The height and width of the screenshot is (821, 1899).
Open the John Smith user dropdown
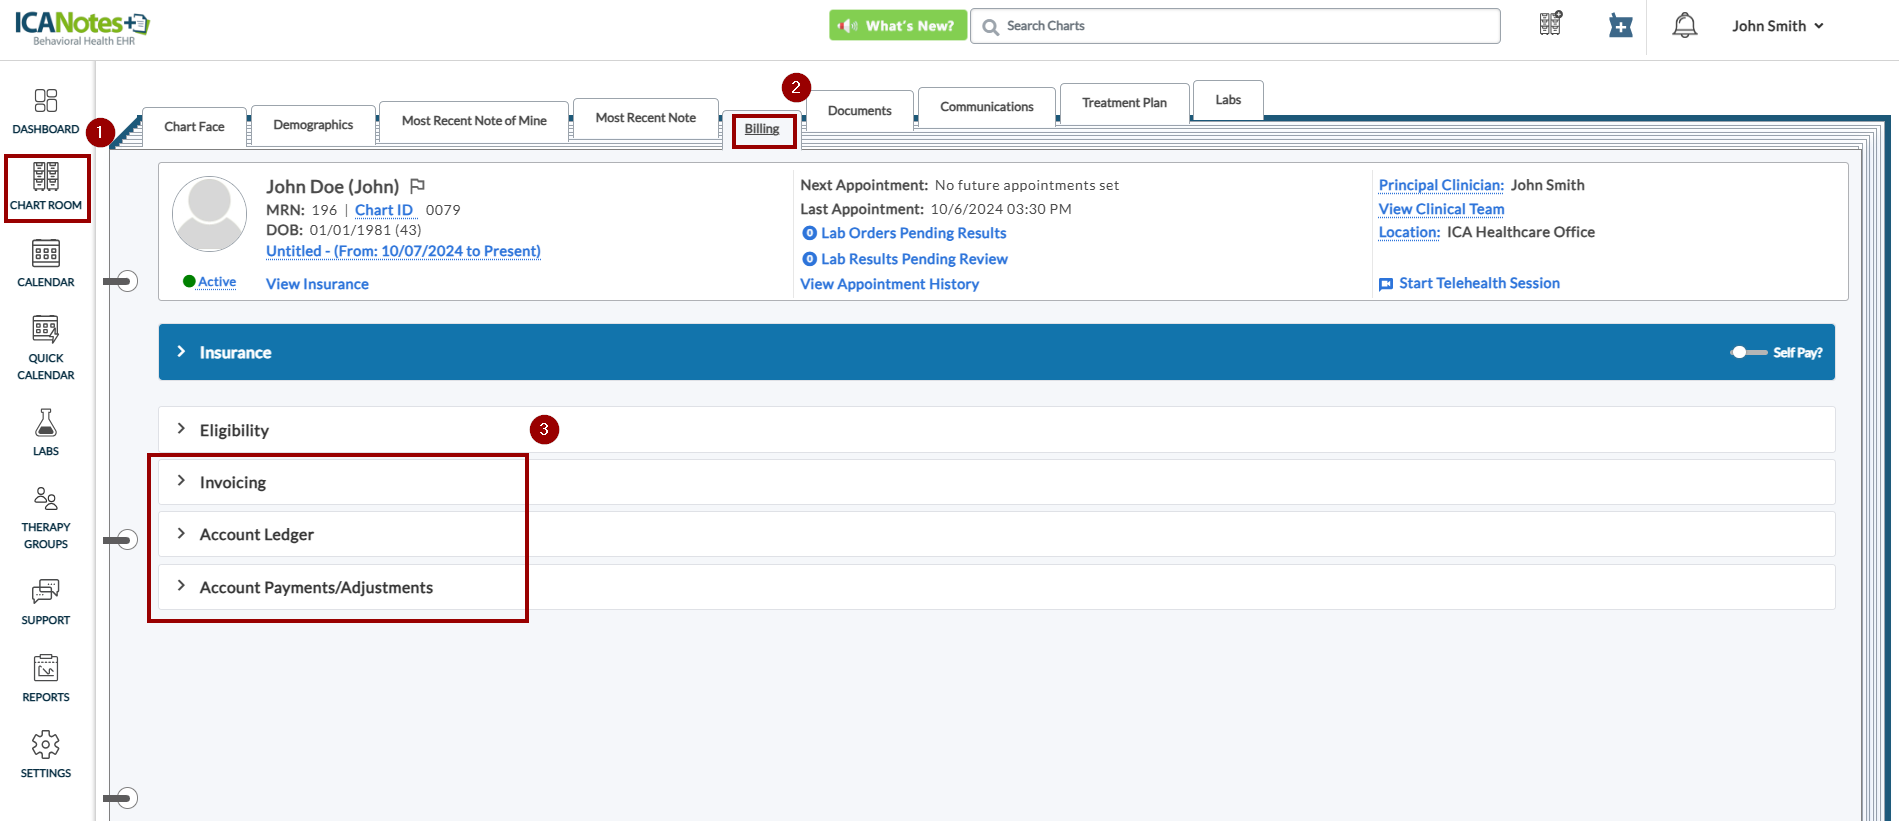(1777, 26)
